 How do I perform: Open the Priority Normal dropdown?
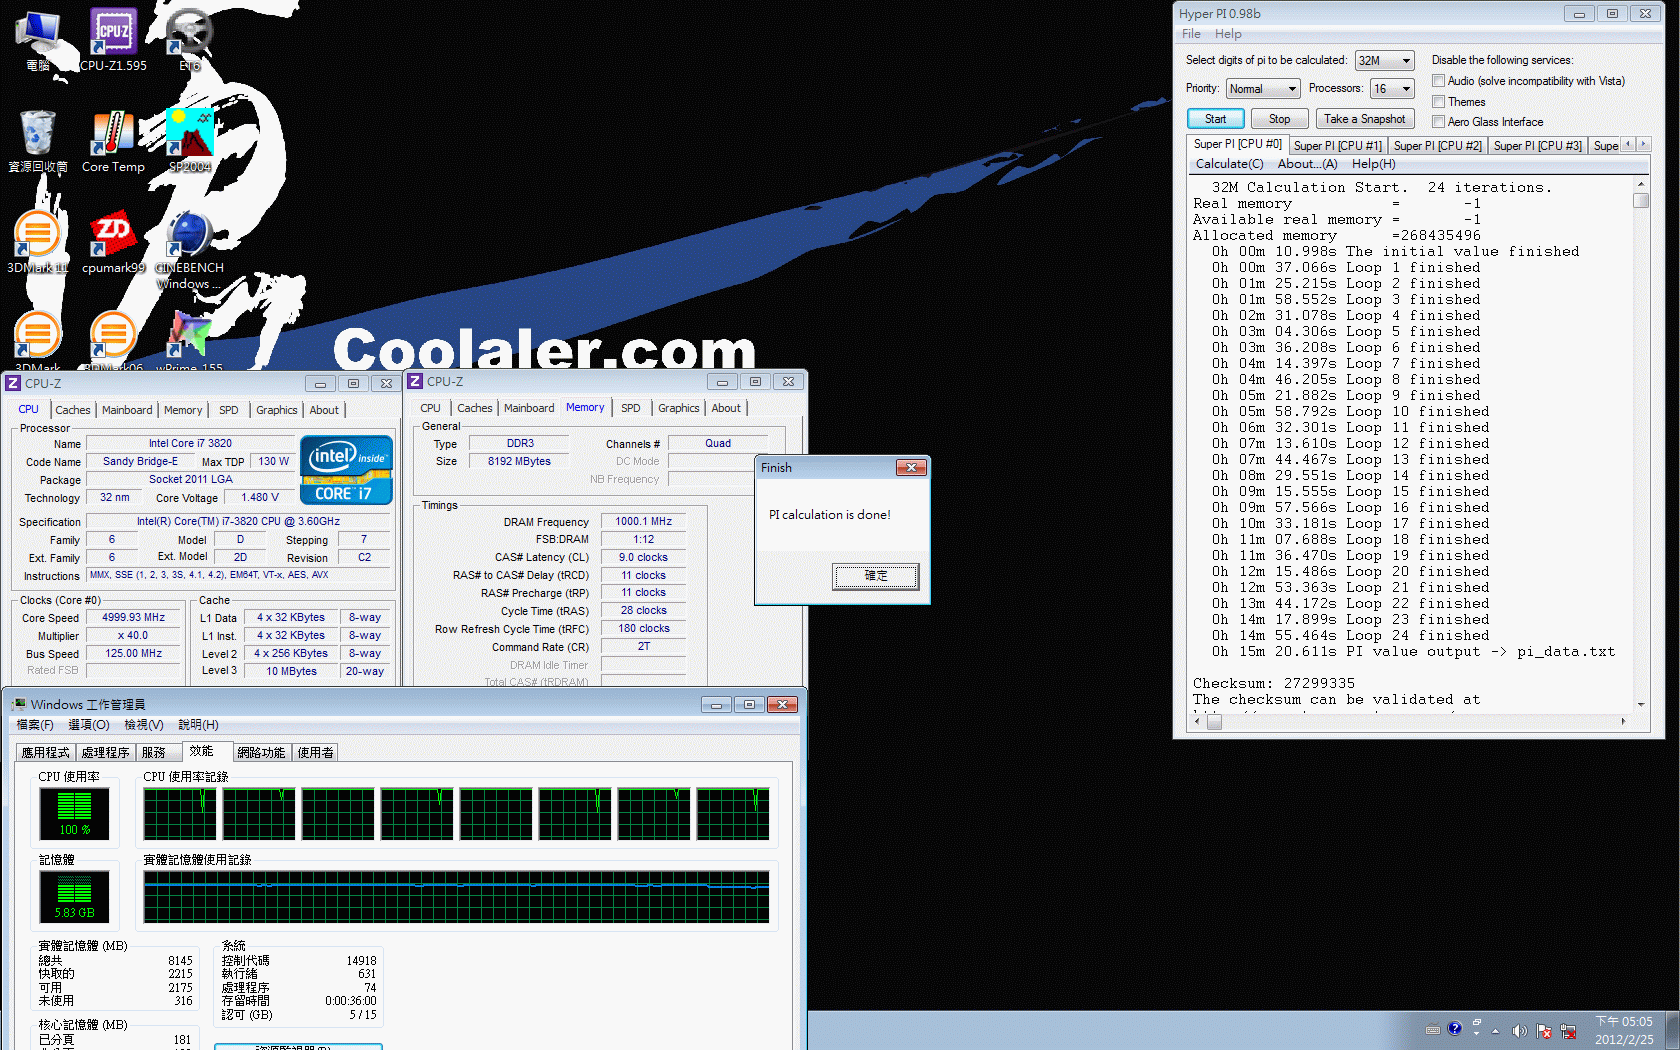tap(1263, 89)
